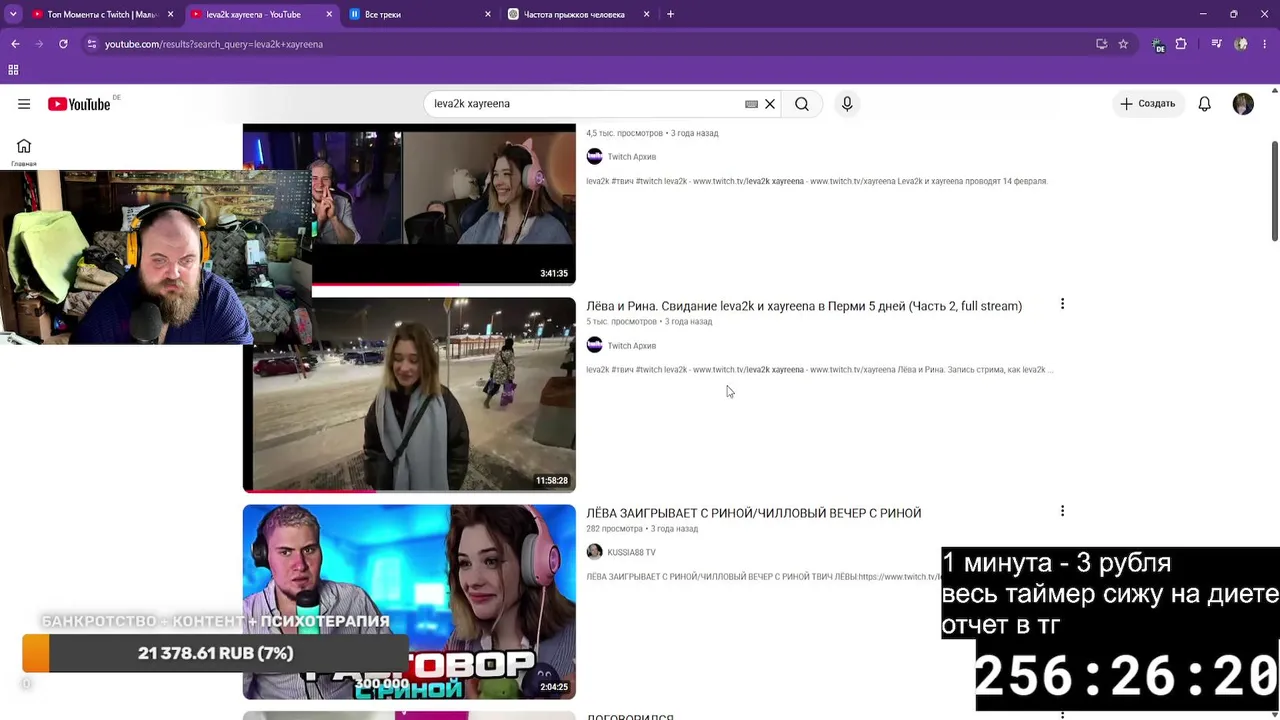
Task: Open the DE extension icon in toolbar
Action: (1158, 45)
